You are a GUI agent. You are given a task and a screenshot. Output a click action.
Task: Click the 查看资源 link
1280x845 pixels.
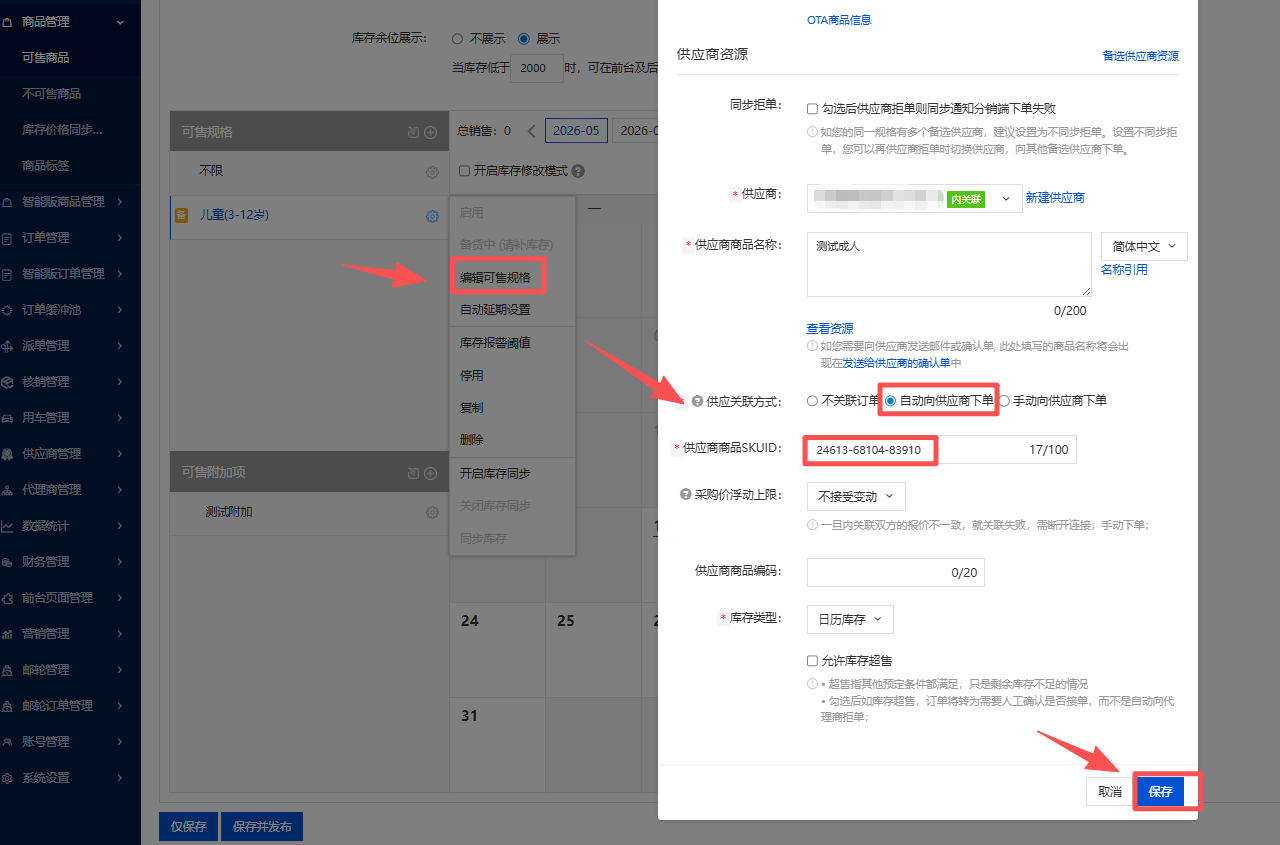tap(830, 328)
